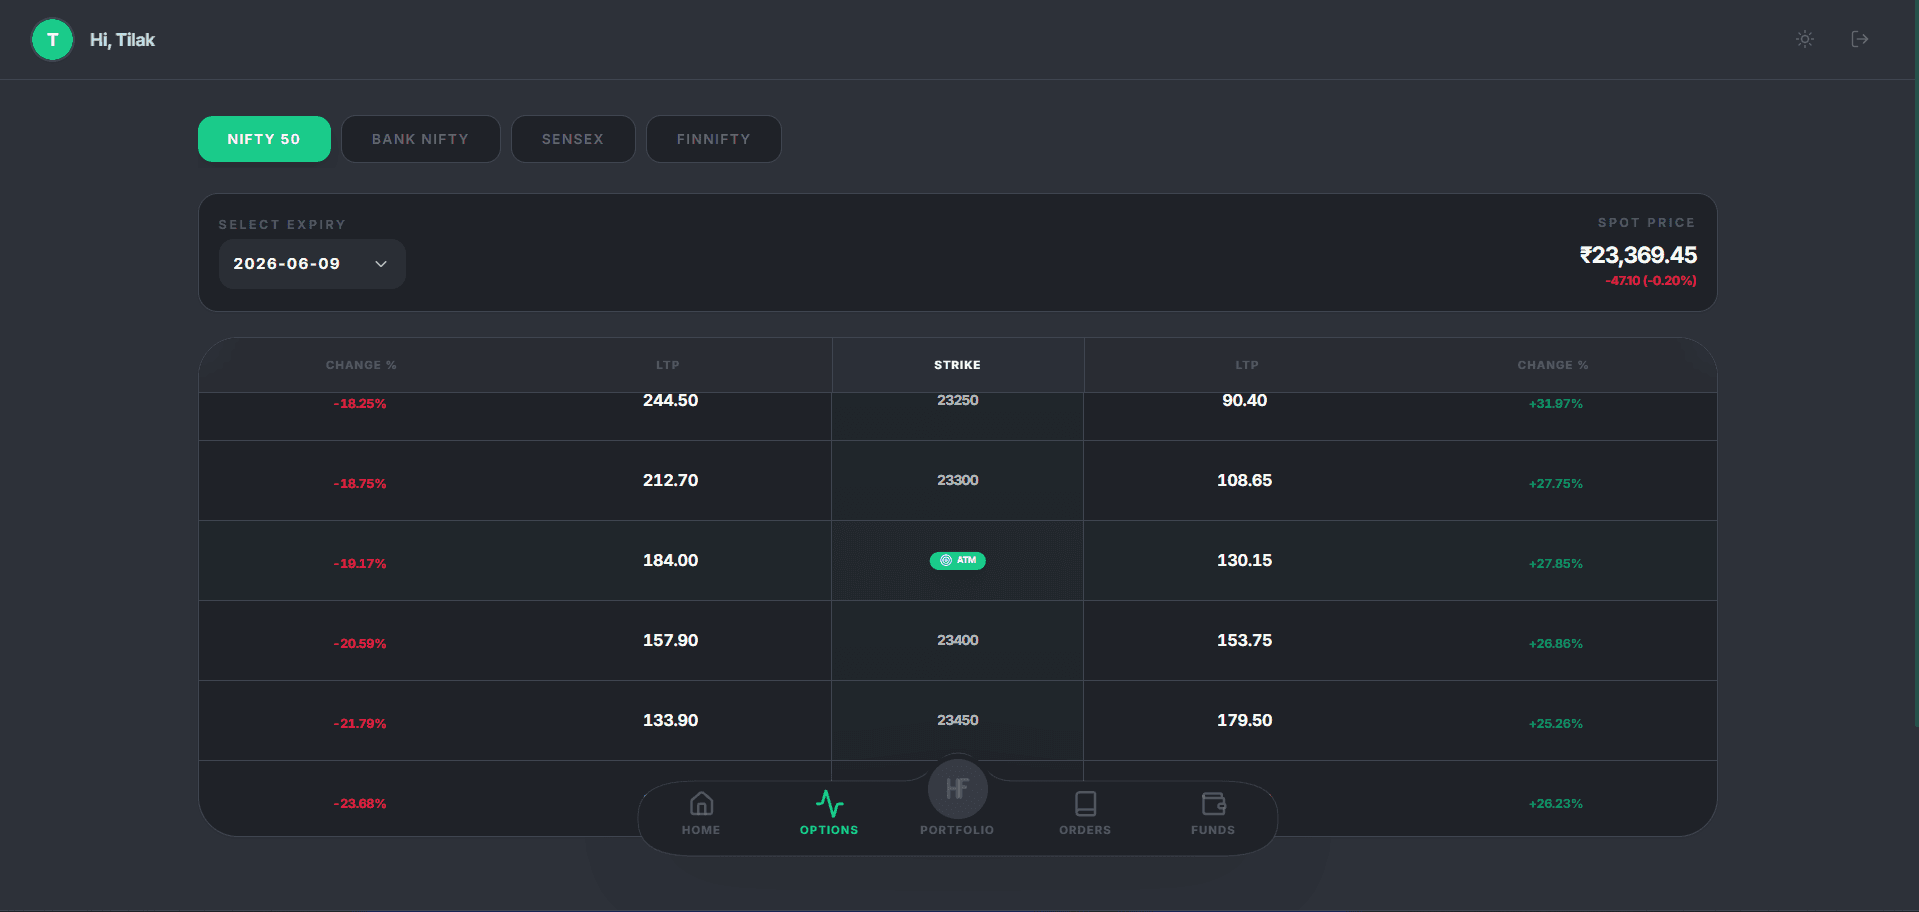Toggle the light/dark theme sun icon
The height and width of the screenshot is (912, 1919).
(1805, 39)
